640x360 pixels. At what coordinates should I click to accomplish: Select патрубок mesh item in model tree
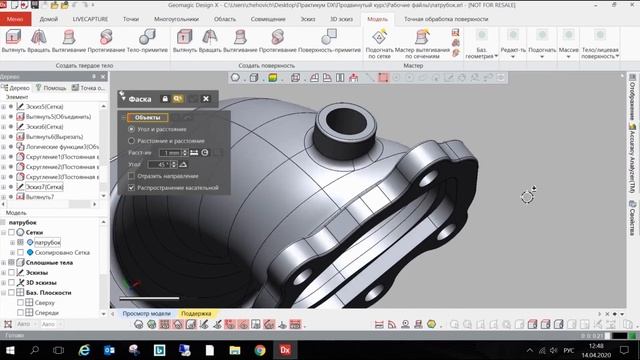click(x=47, y=242)
